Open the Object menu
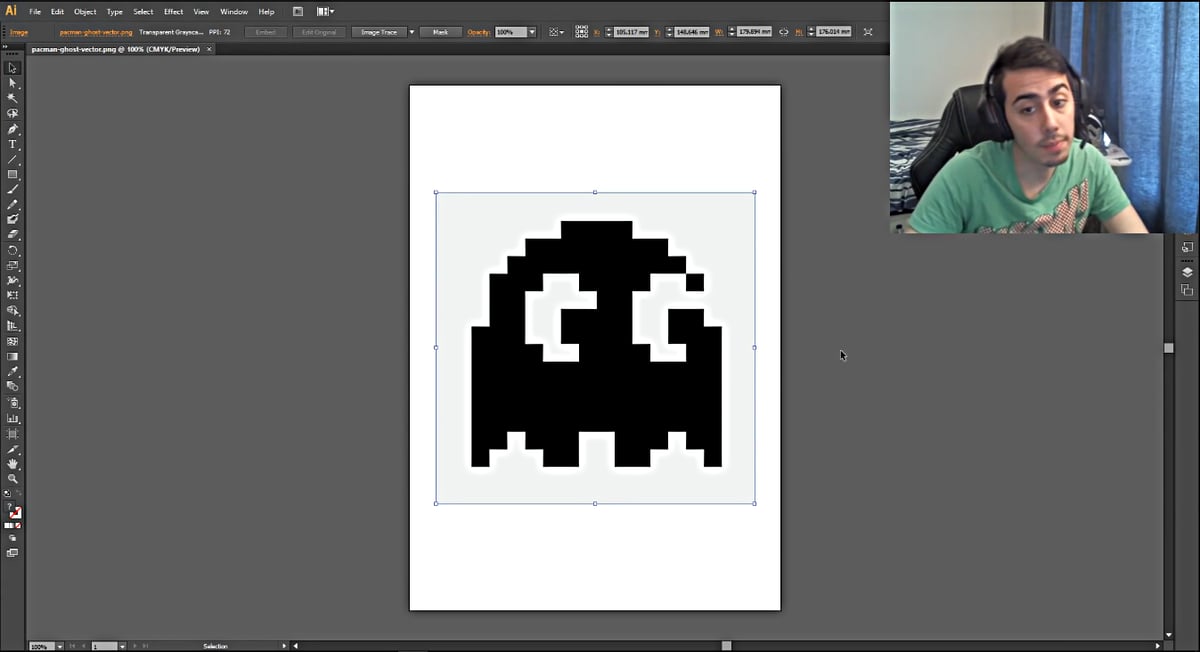 pyautogui.click(x=85, y=11)
